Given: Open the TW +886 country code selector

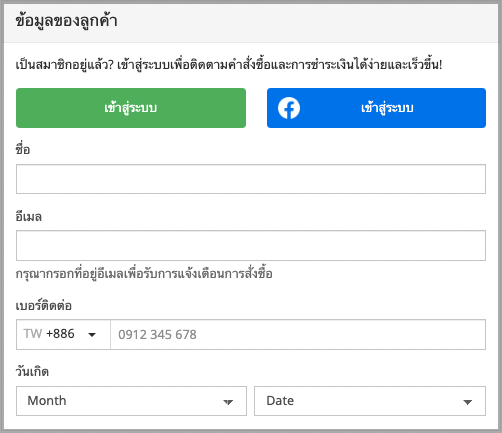Looking at the screenshot, I should pyautogui.click(x=63, y=335).
